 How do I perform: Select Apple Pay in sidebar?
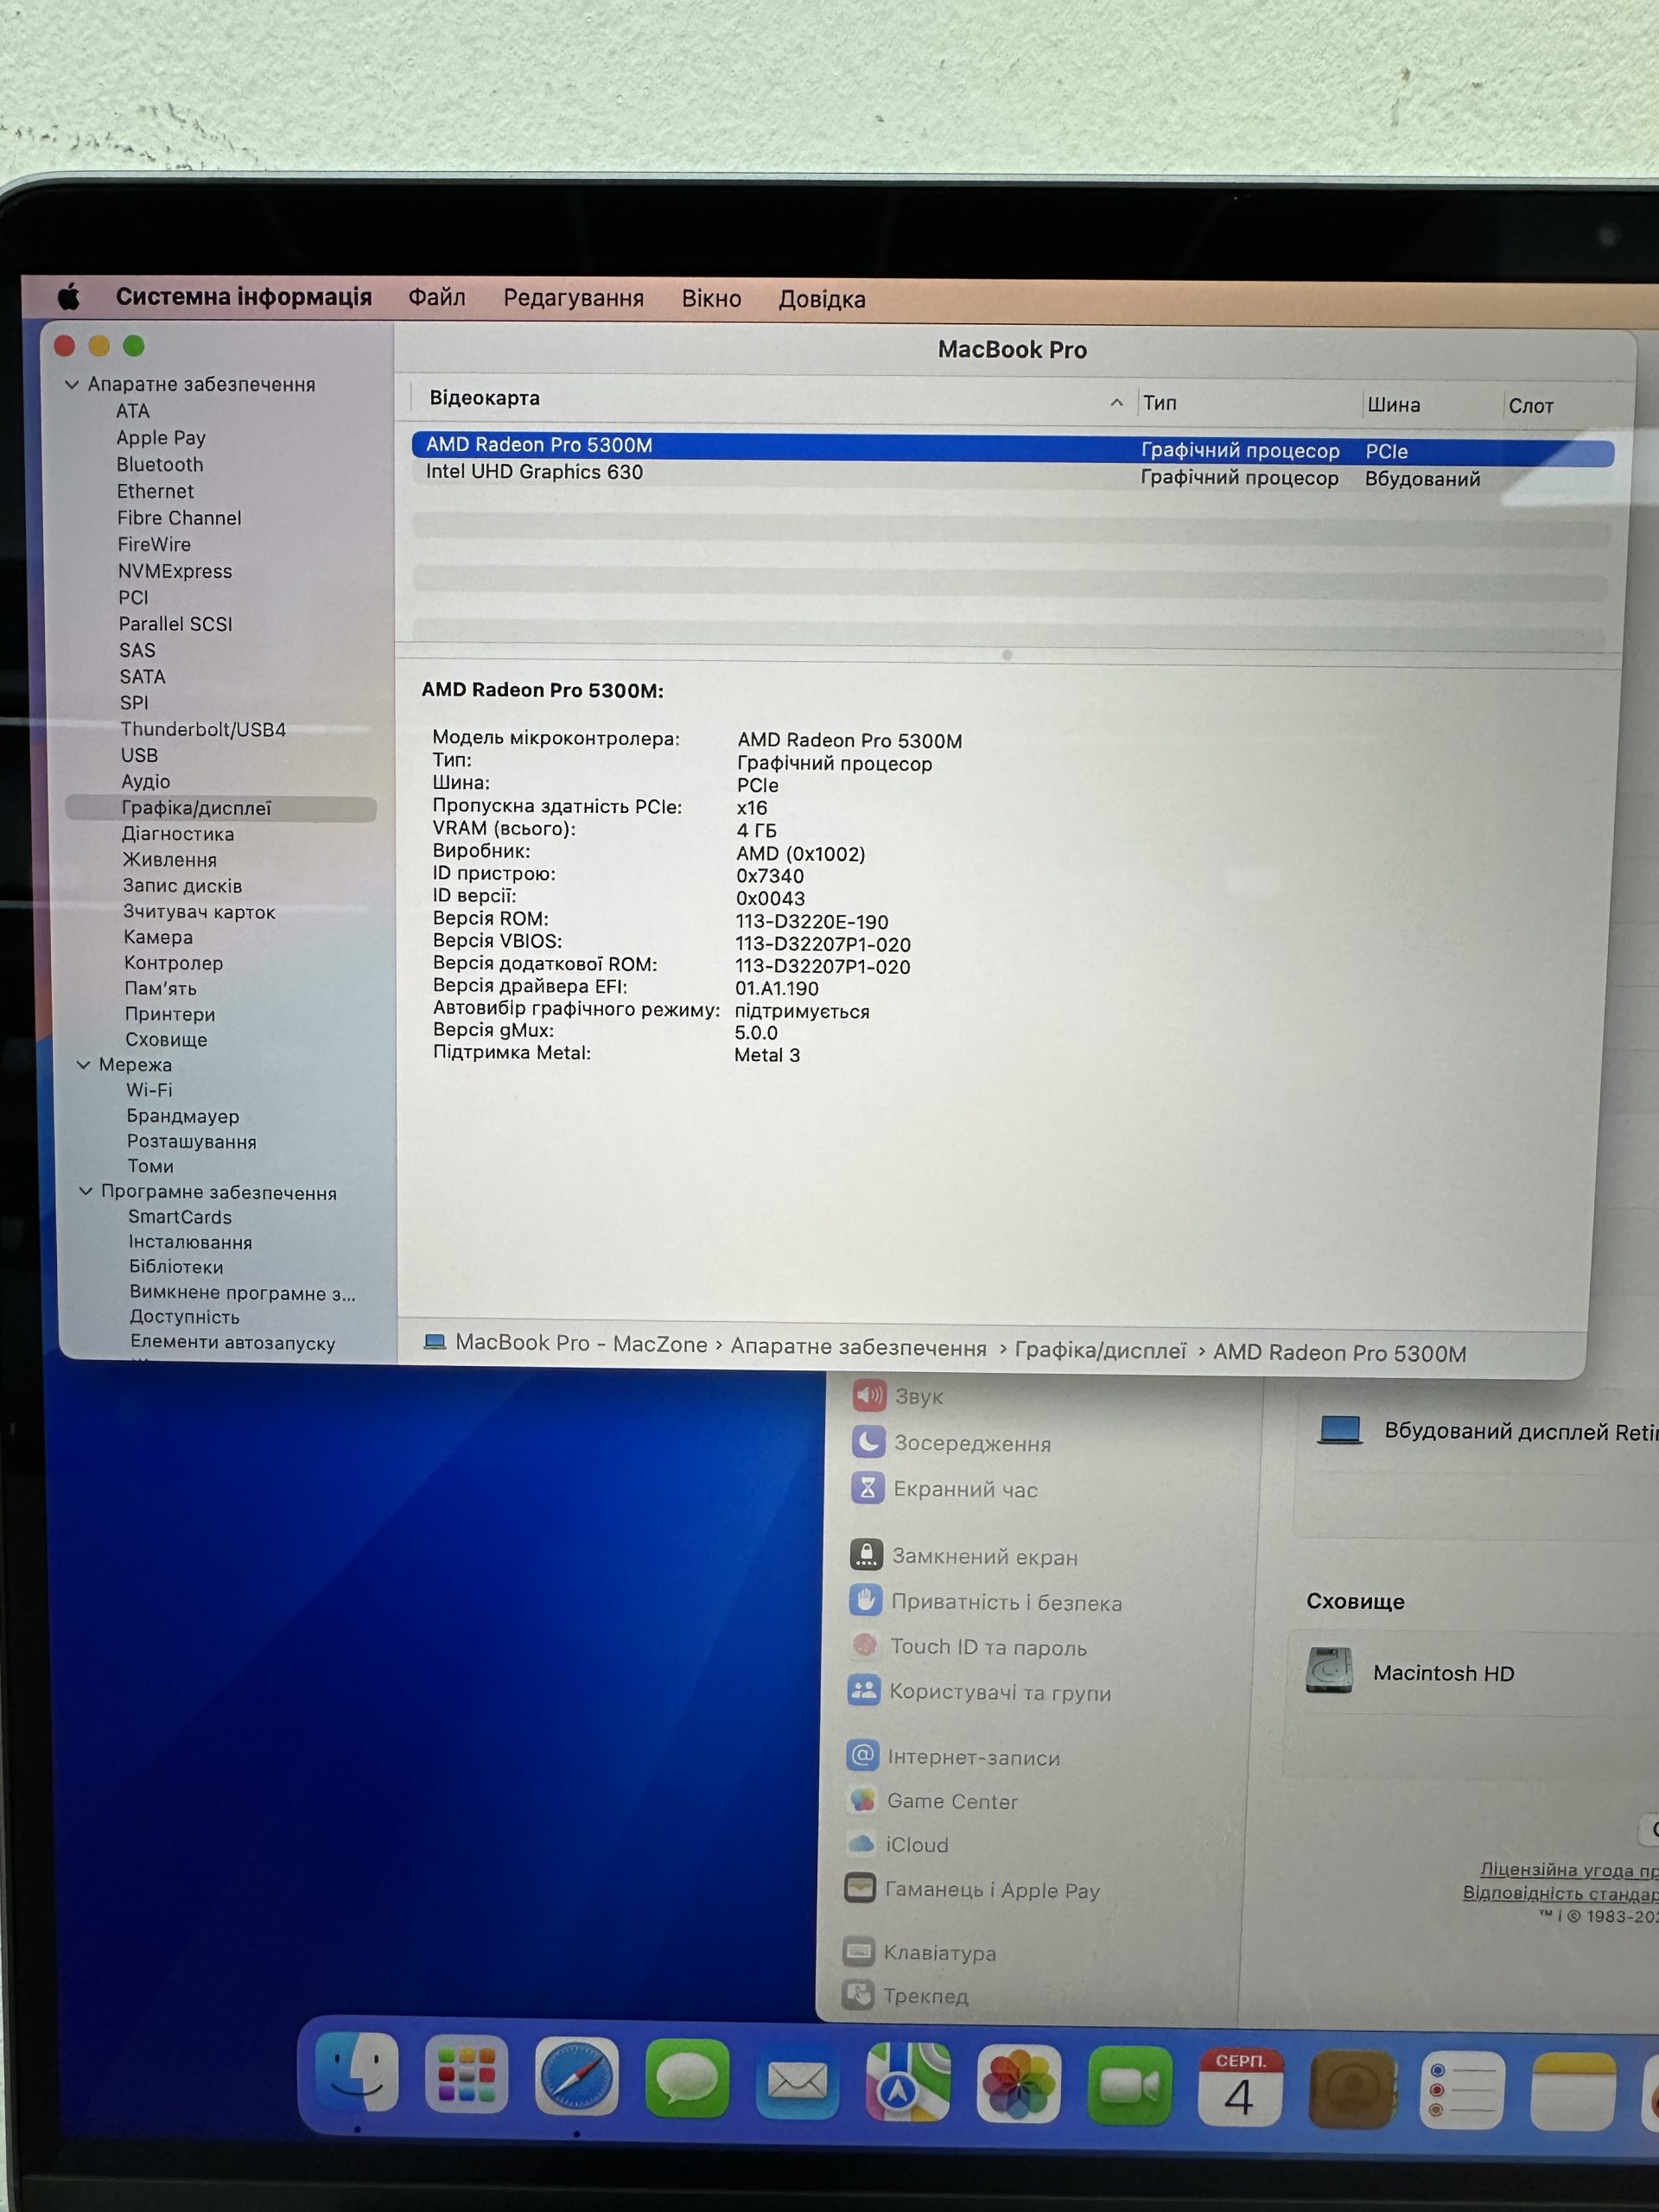[x=161, y=437]
